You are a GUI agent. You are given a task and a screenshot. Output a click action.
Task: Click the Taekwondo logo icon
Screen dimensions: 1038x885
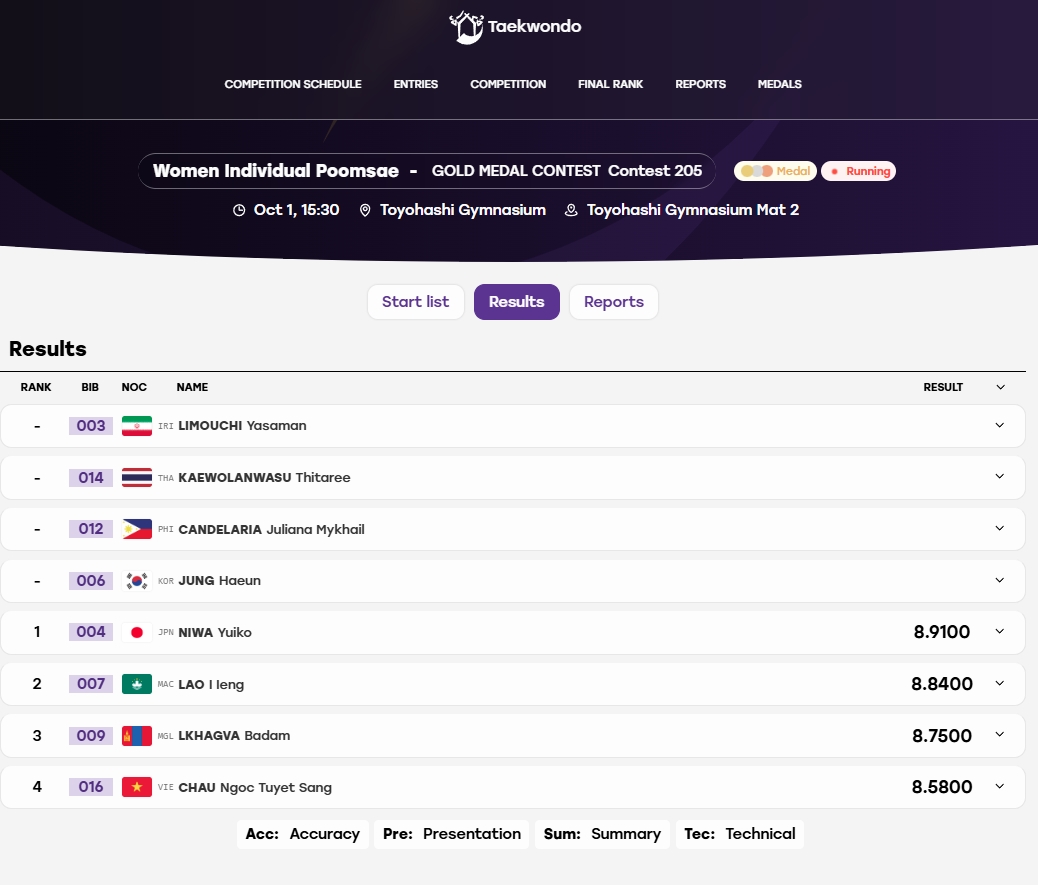coord(467,27)
